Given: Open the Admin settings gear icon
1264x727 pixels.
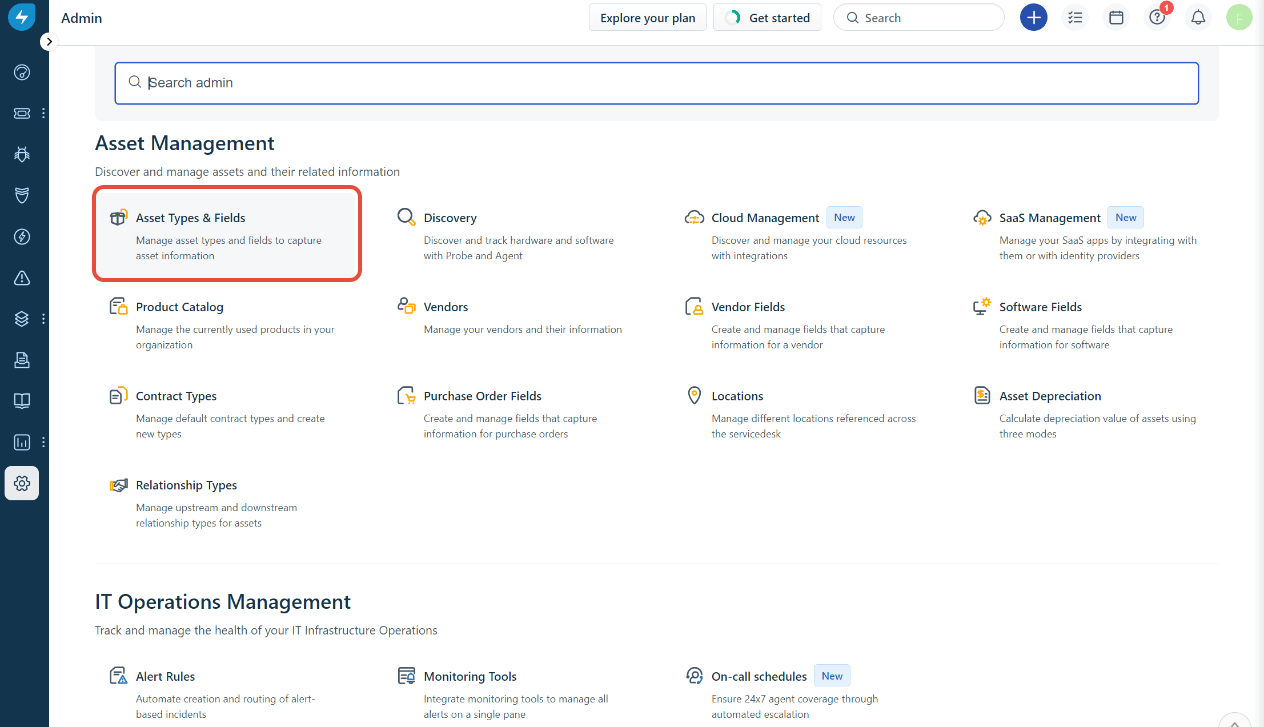Looking at the screenshot, I should pos(22,483).
